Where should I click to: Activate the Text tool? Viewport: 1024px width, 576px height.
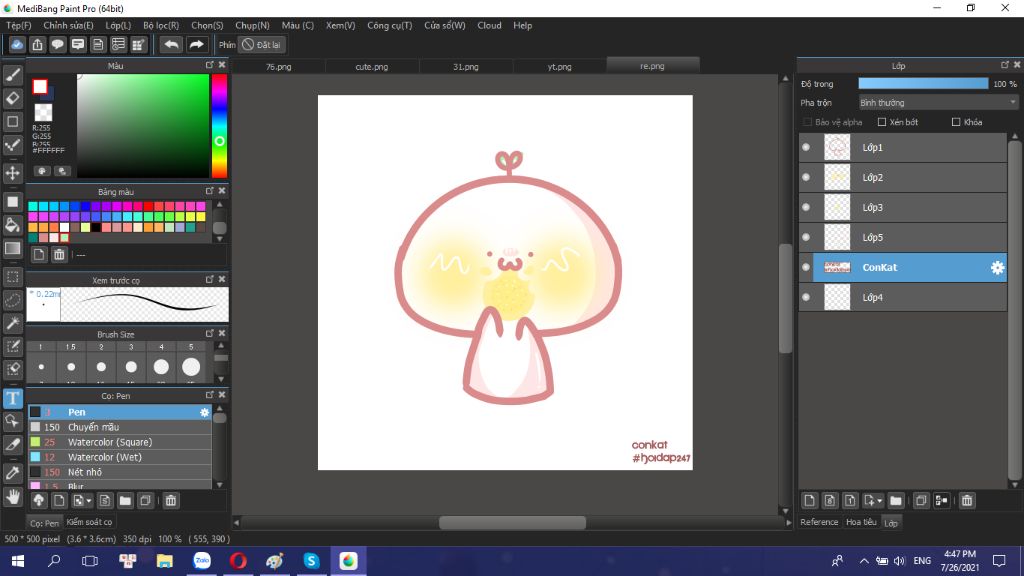12,398
